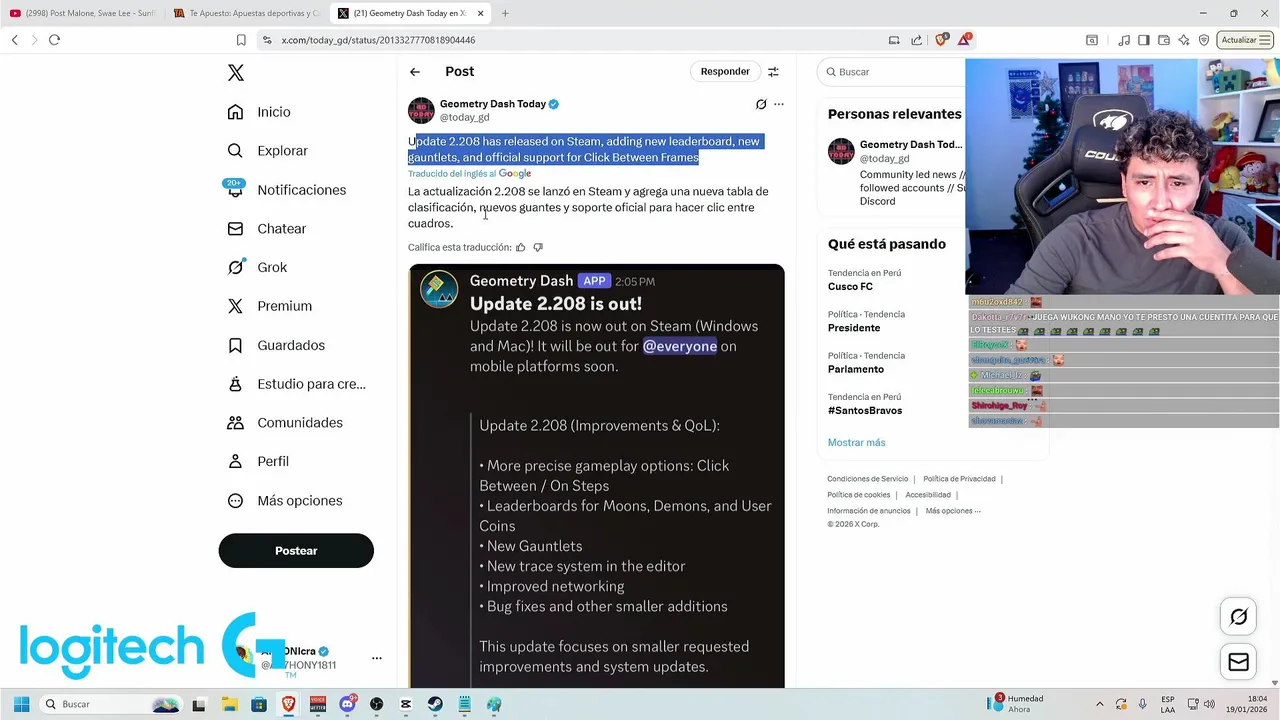Click Mostrar más under trends

[856, 443]
